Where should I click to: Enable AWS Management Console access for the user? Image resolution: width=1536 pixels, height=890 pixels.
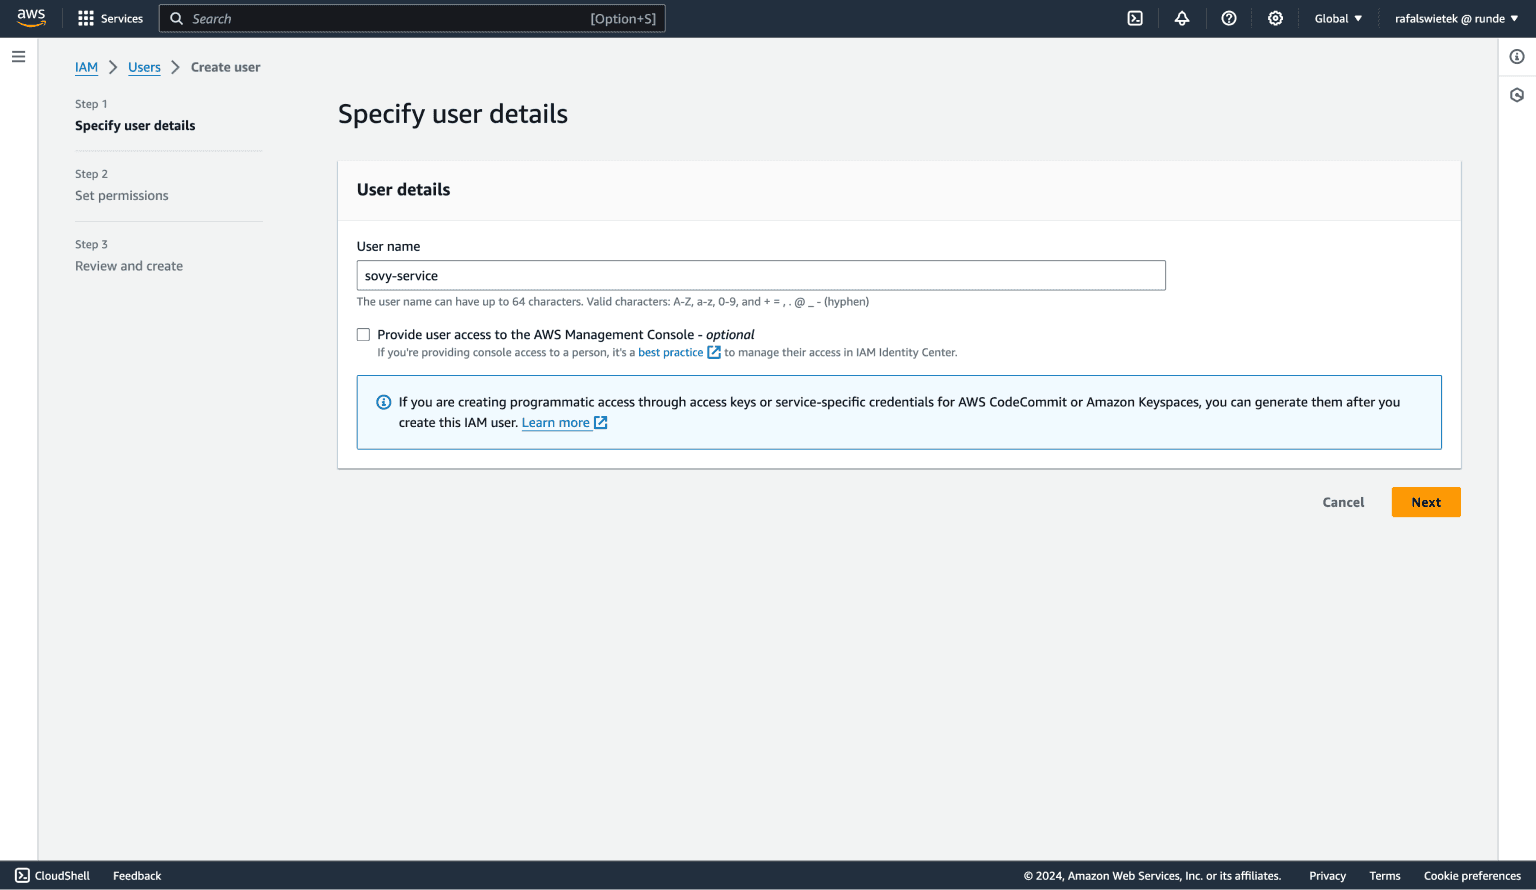(363, 334)
